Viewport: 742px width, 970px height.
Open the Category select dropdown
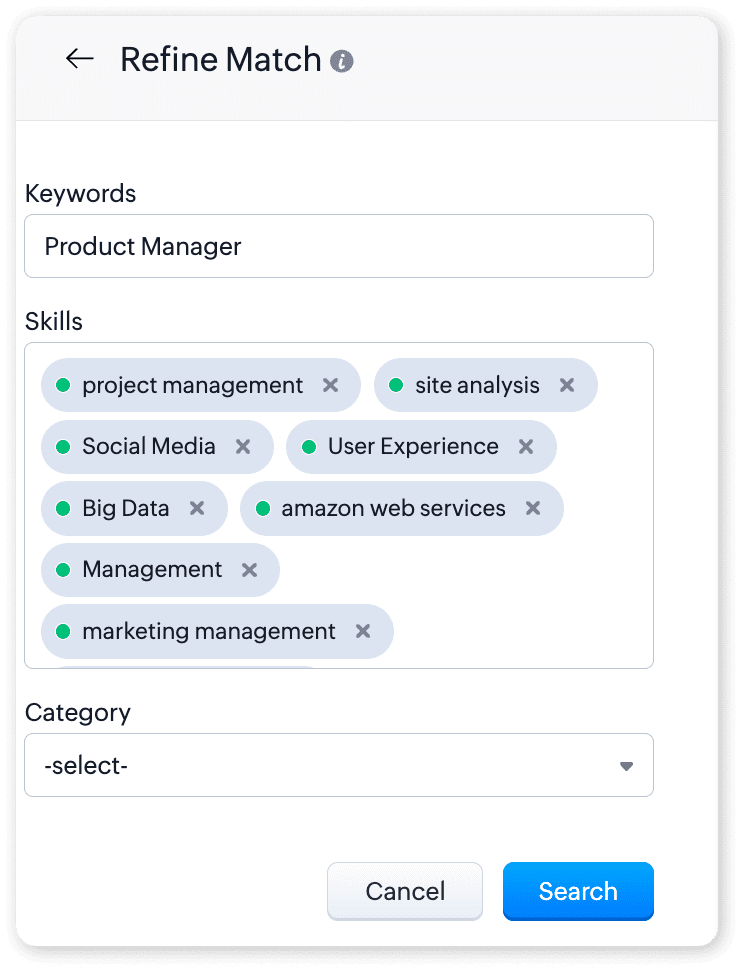pyautogui.click(x=338, y=766)
